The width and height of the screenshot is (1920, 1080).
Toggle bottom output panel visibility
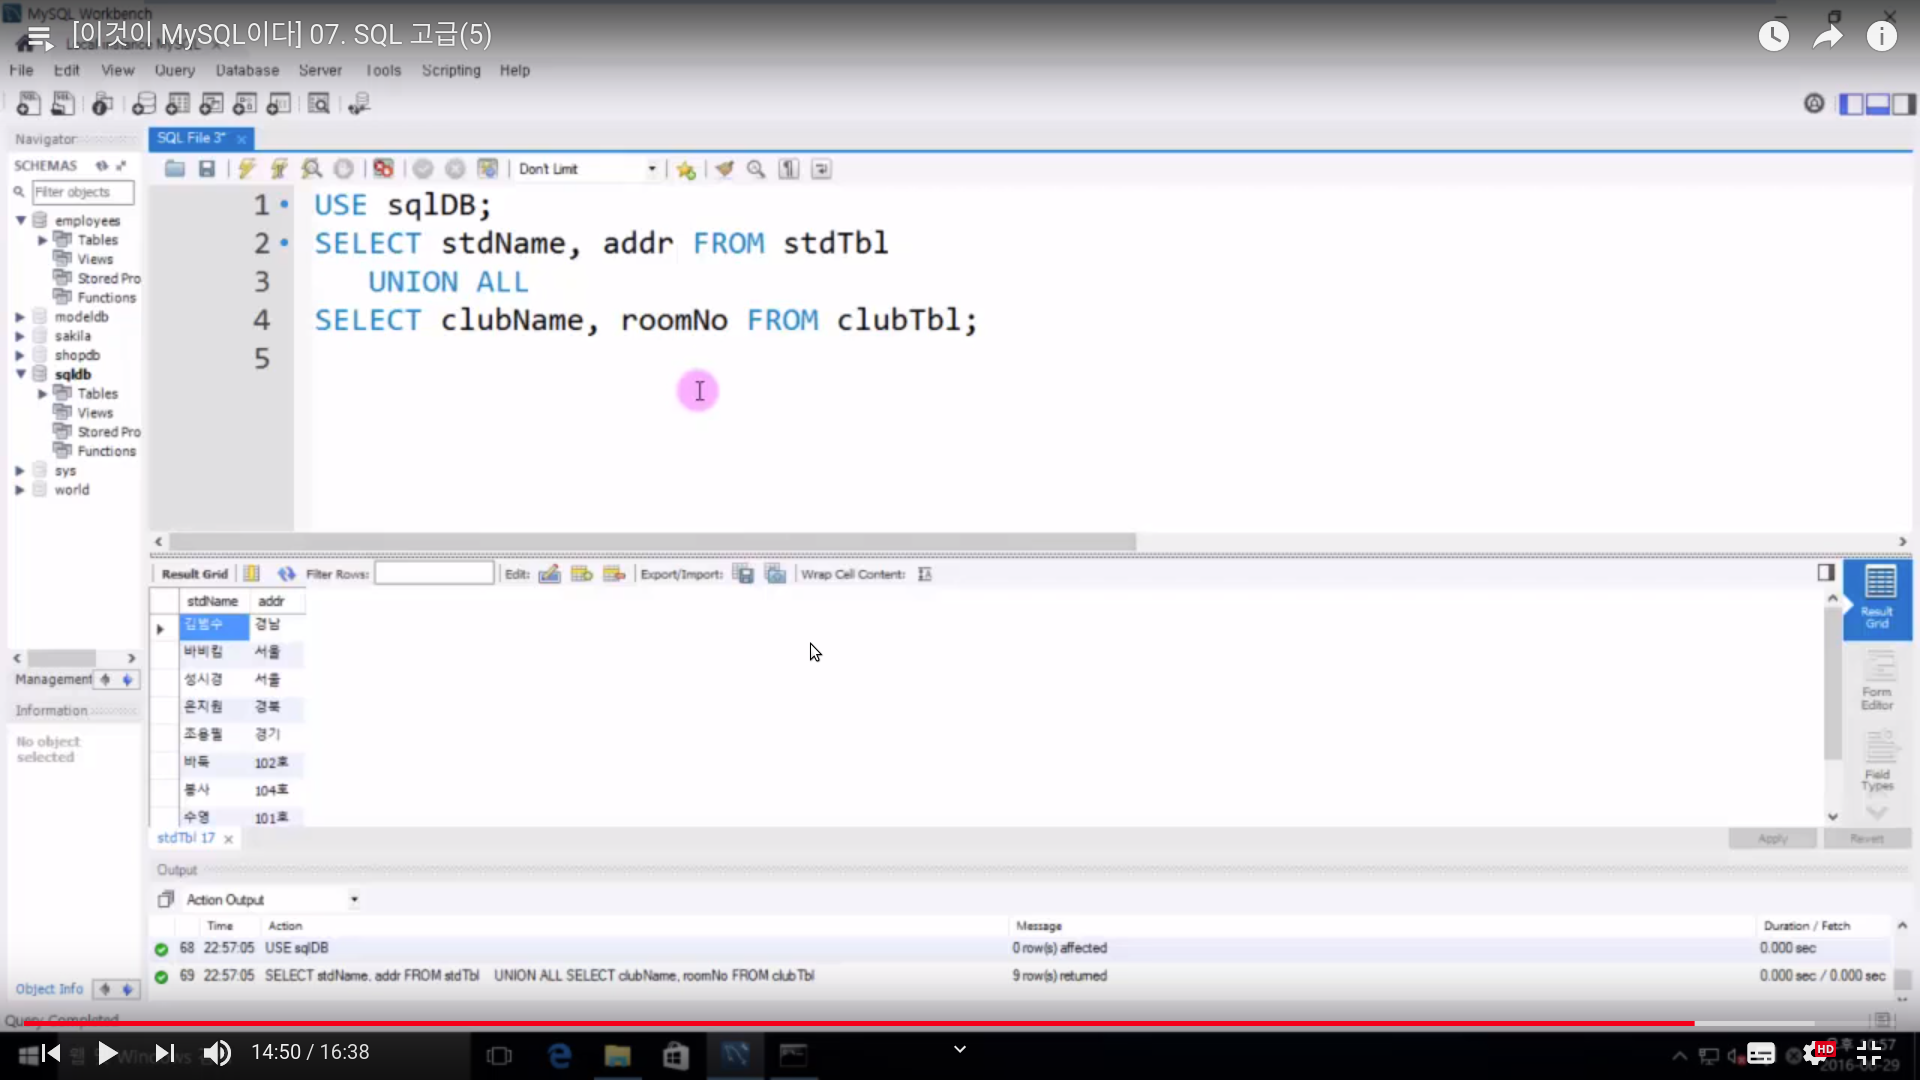click(1877, 104)
